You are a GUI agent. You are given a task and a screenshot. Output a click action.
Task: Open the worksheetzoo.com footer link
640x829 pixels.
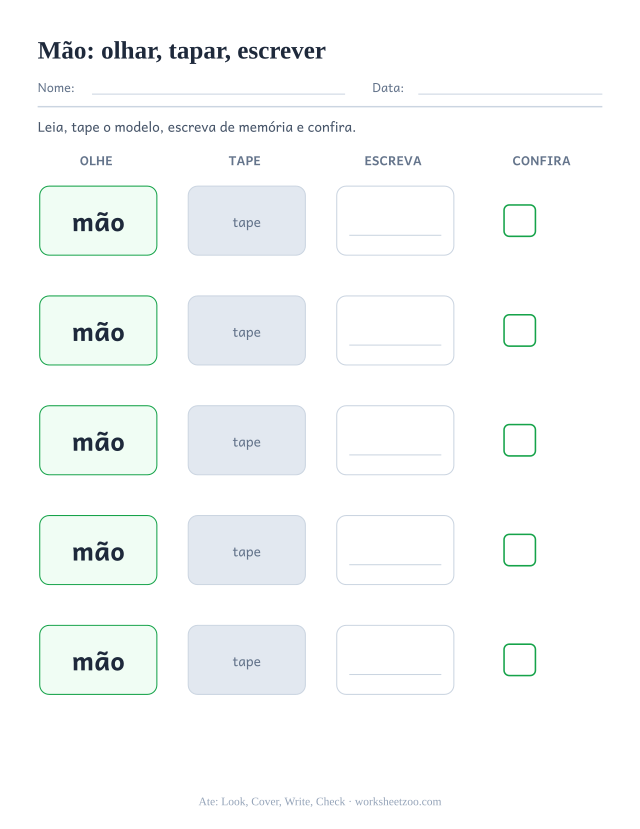398,802
